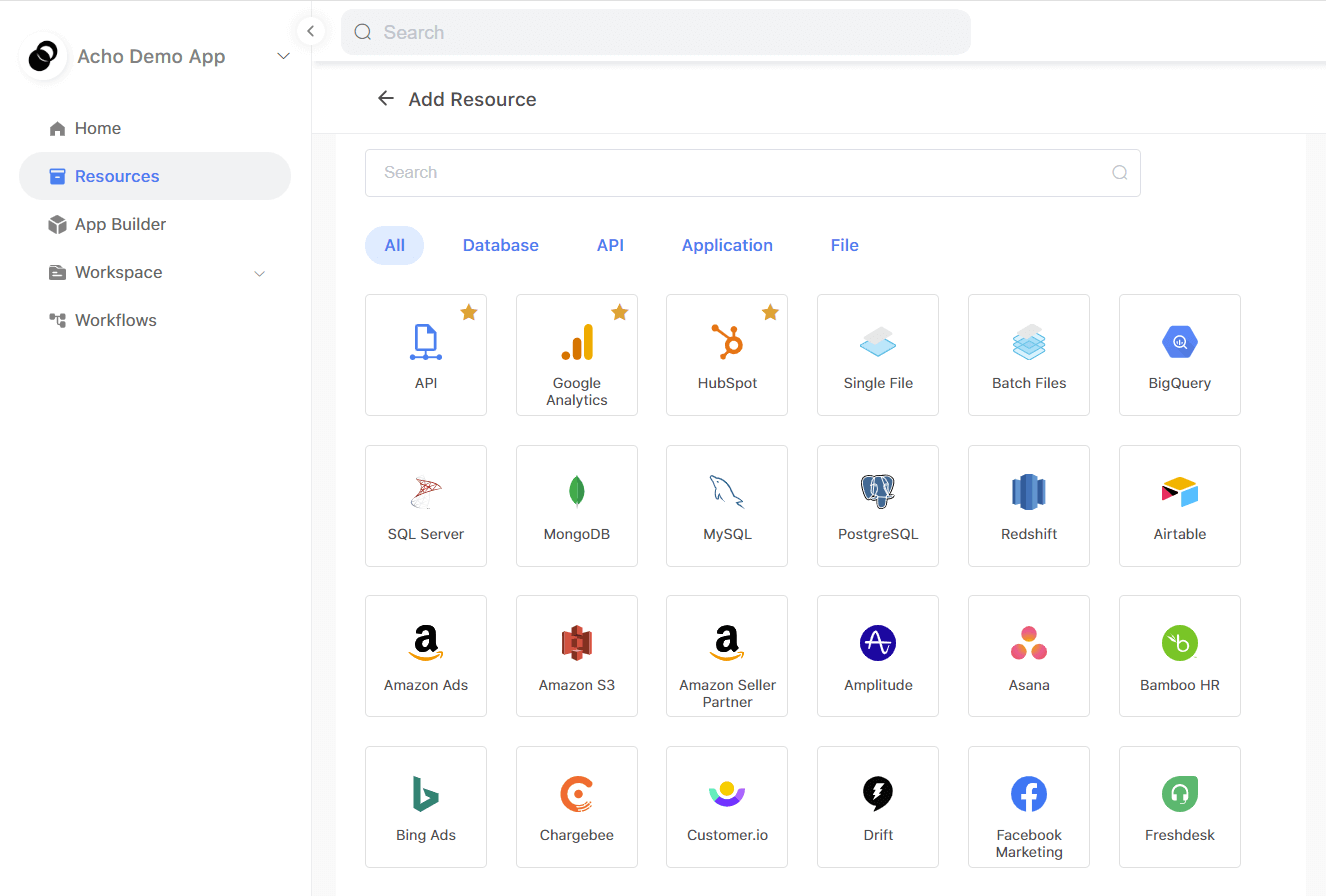Toggle the star on HubSpot card
Image resolution: width=1326 pixels, height=896 pixels.
[770, 312]
